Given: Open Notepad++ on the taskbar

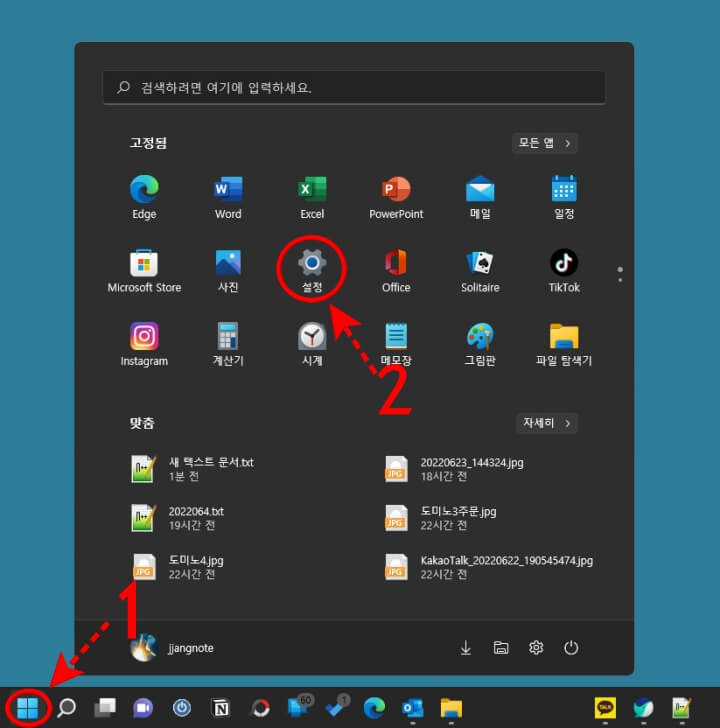Looking at the screenshot, I should (x=681, y=708).
